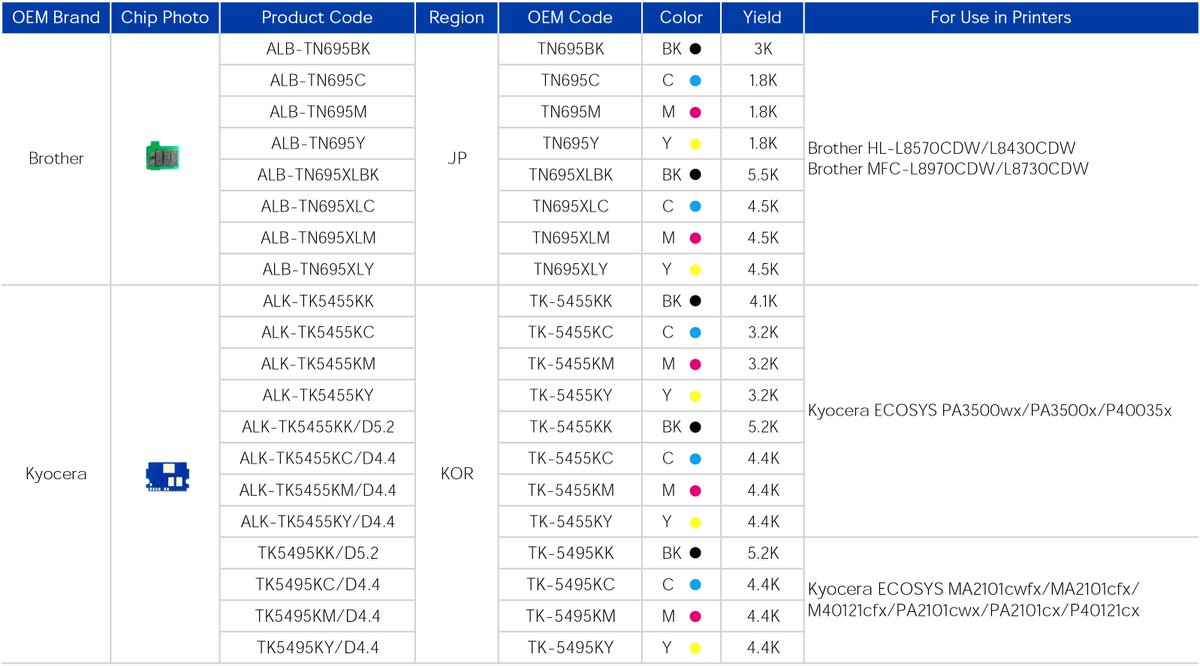Select the Product Code column header
The width and height of the screenshot is (1200, 666).
[x=317, y=17]
